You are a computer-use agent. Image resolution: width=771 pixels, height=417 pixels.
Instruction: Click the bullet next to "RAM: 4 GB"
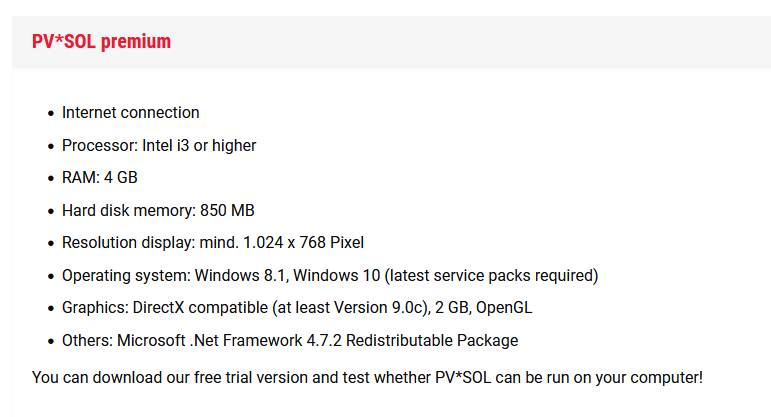coord(51,179)
